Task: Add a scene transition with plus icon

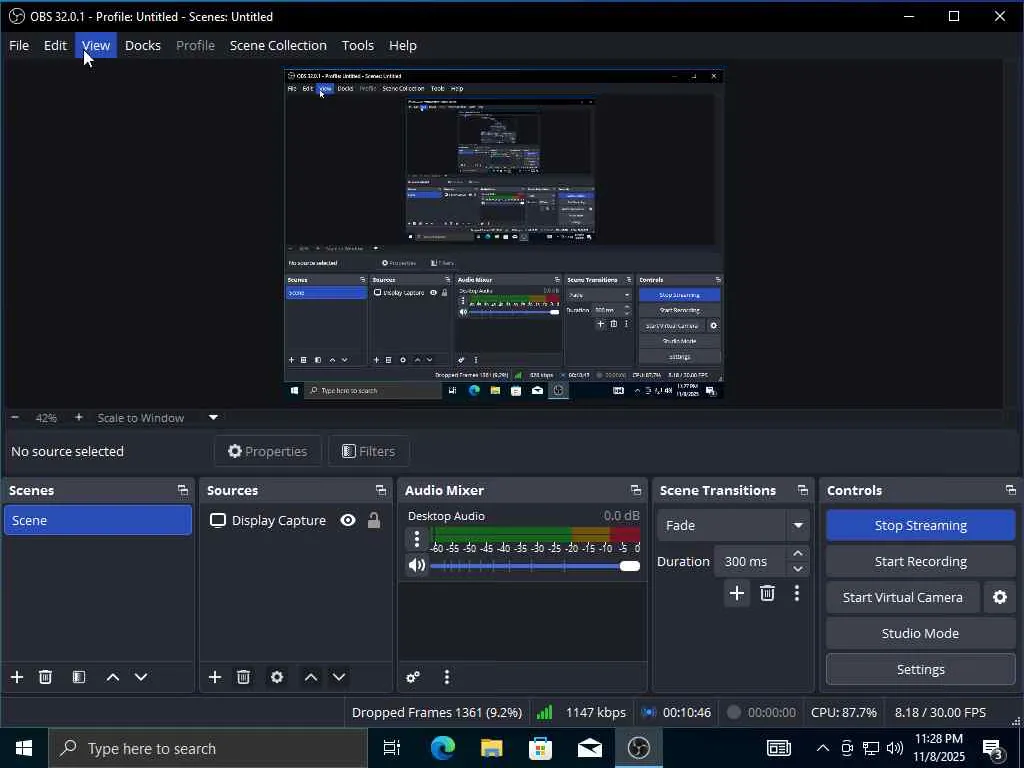Action: click(737, 593)
